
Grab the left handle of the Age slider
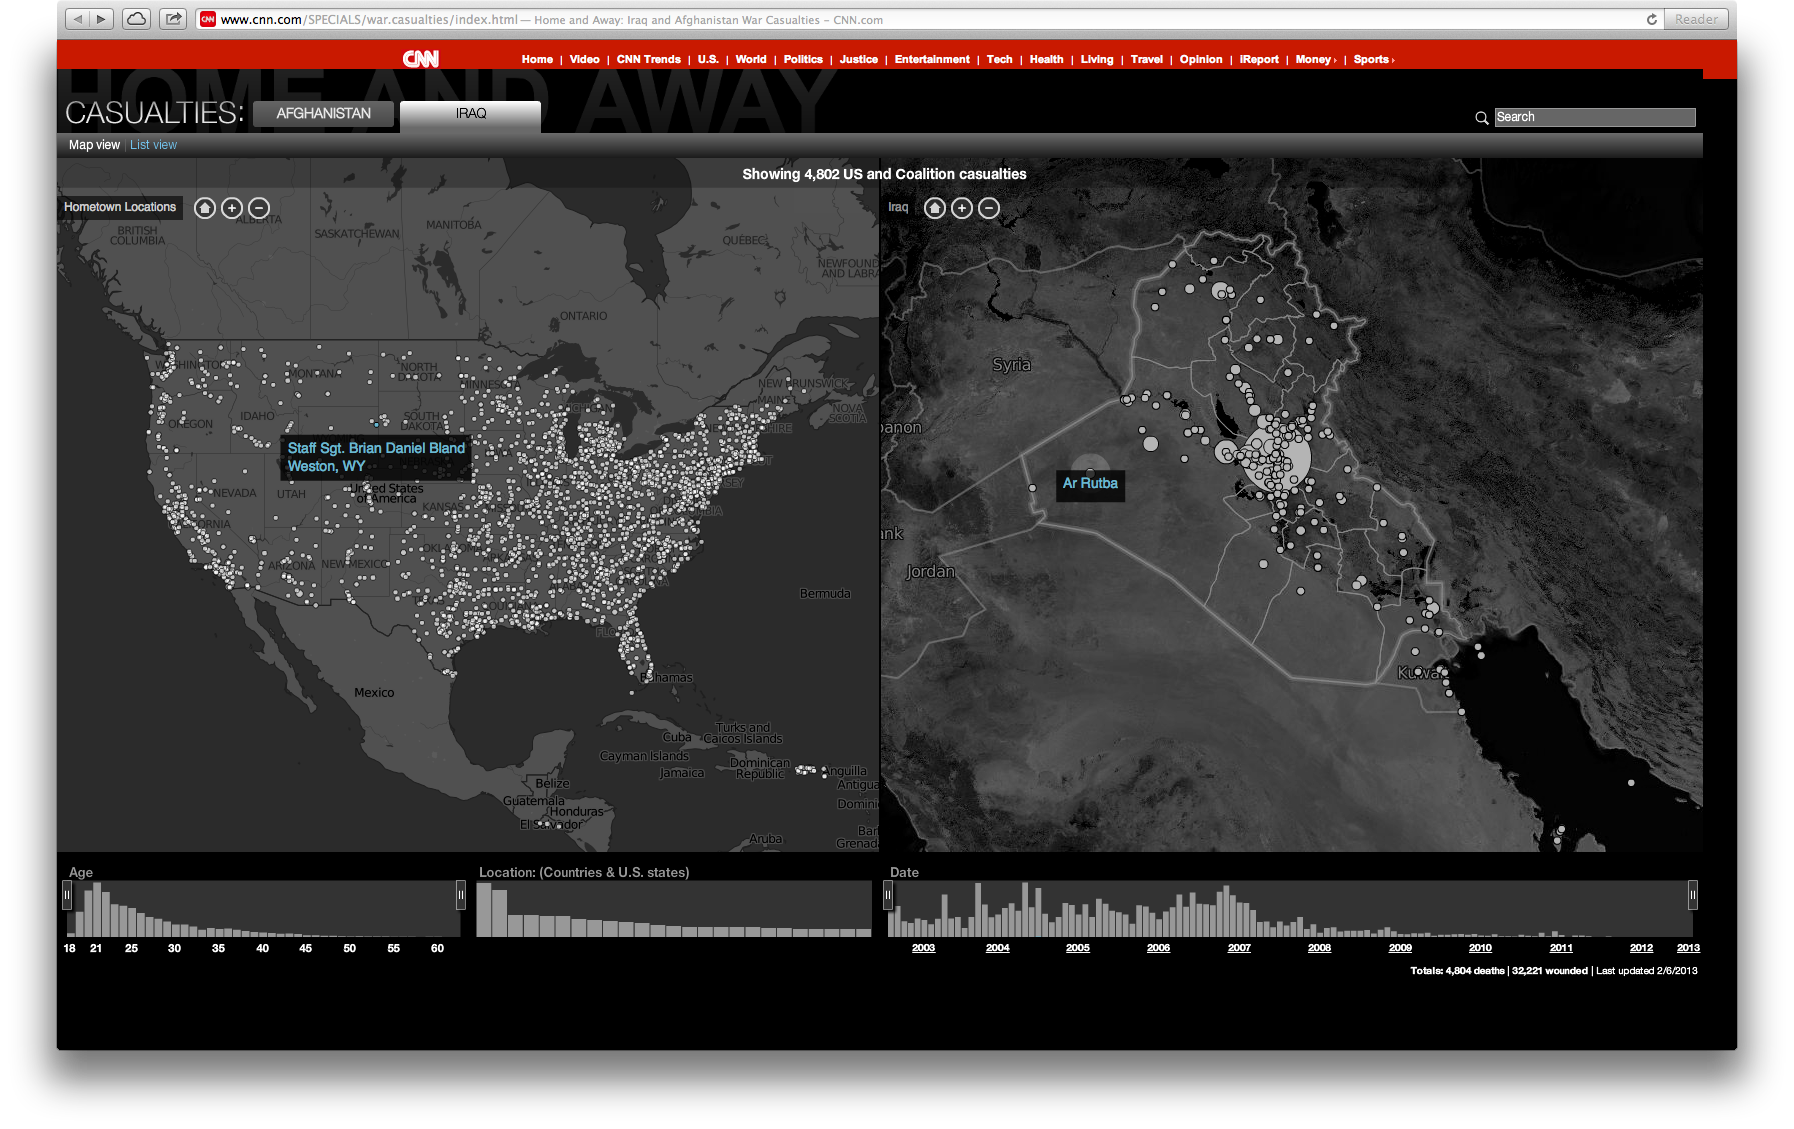point(67,894)
